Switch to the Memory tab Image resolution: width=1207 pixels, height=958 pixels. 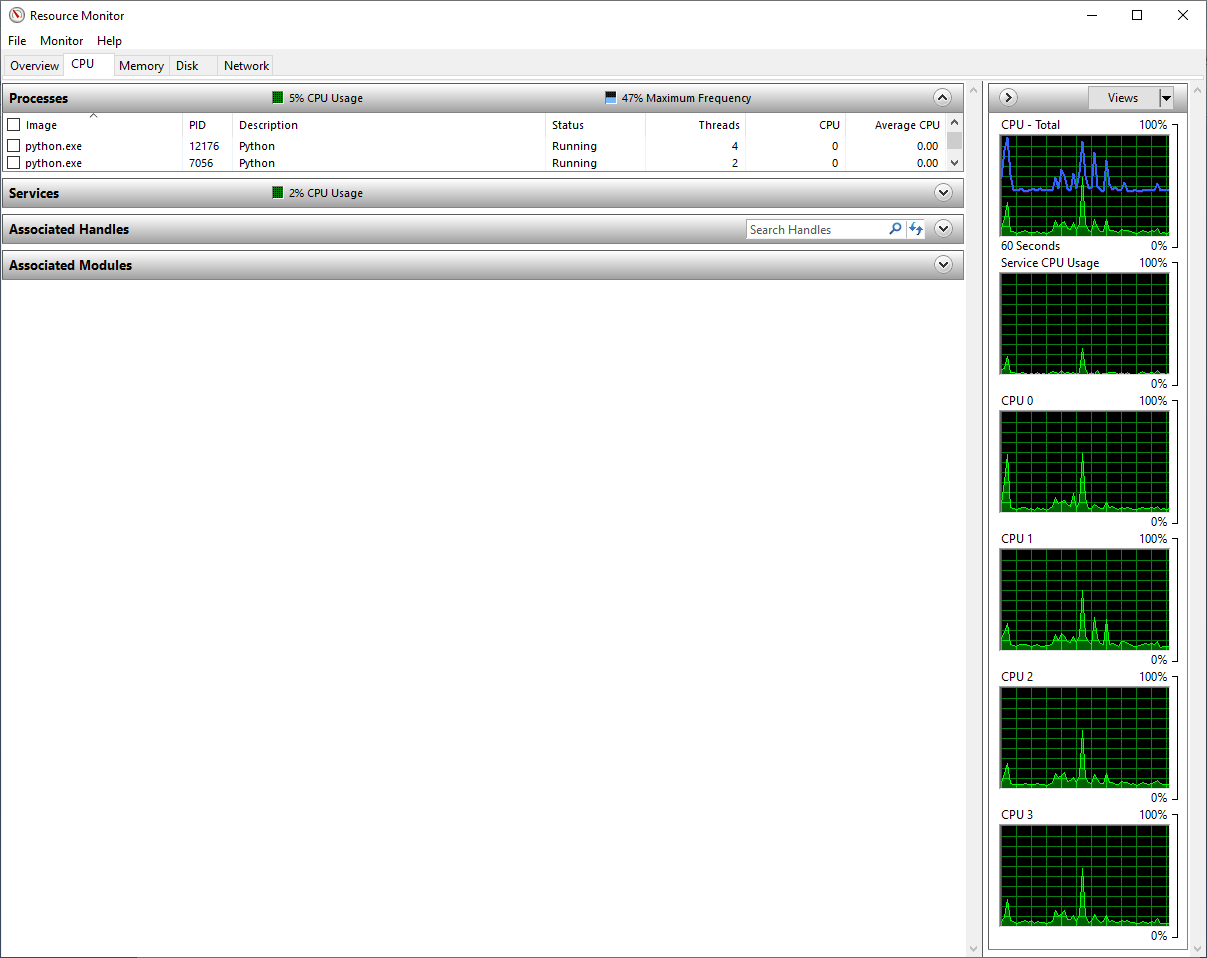[141, 65]
